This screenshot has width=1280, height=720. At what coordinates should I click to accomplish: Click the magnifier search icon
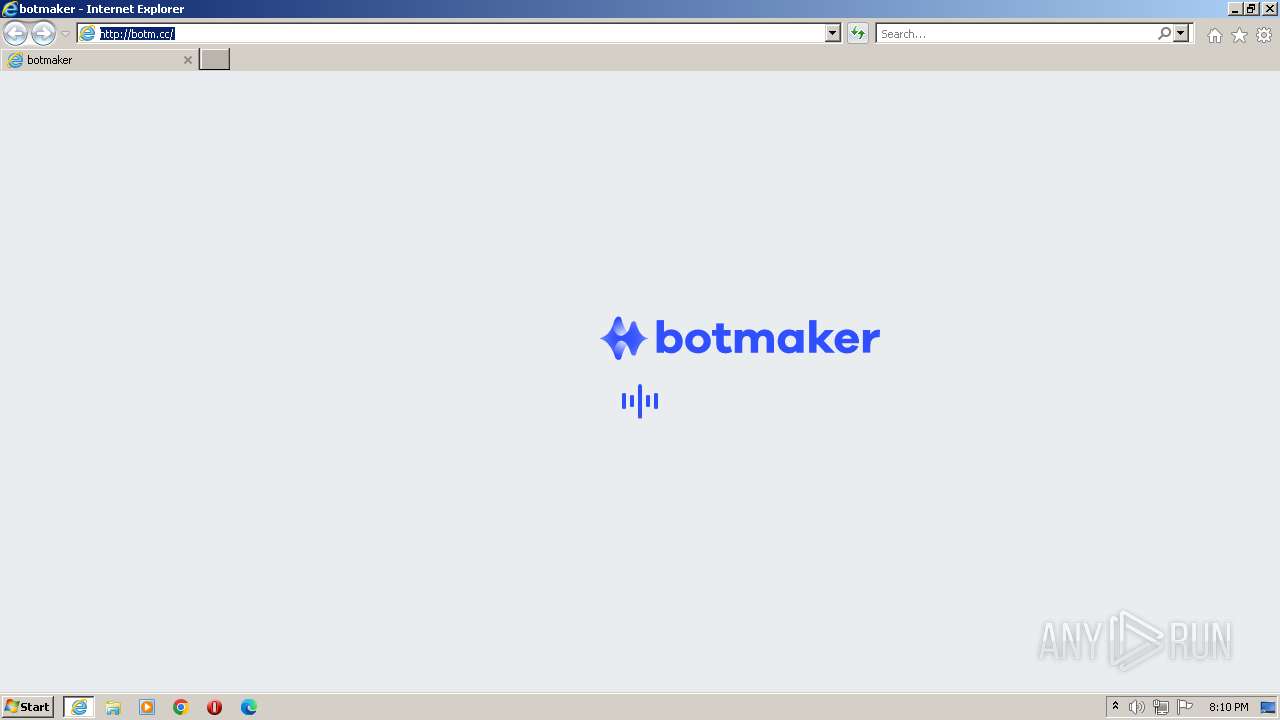(x=1164, y=33)
